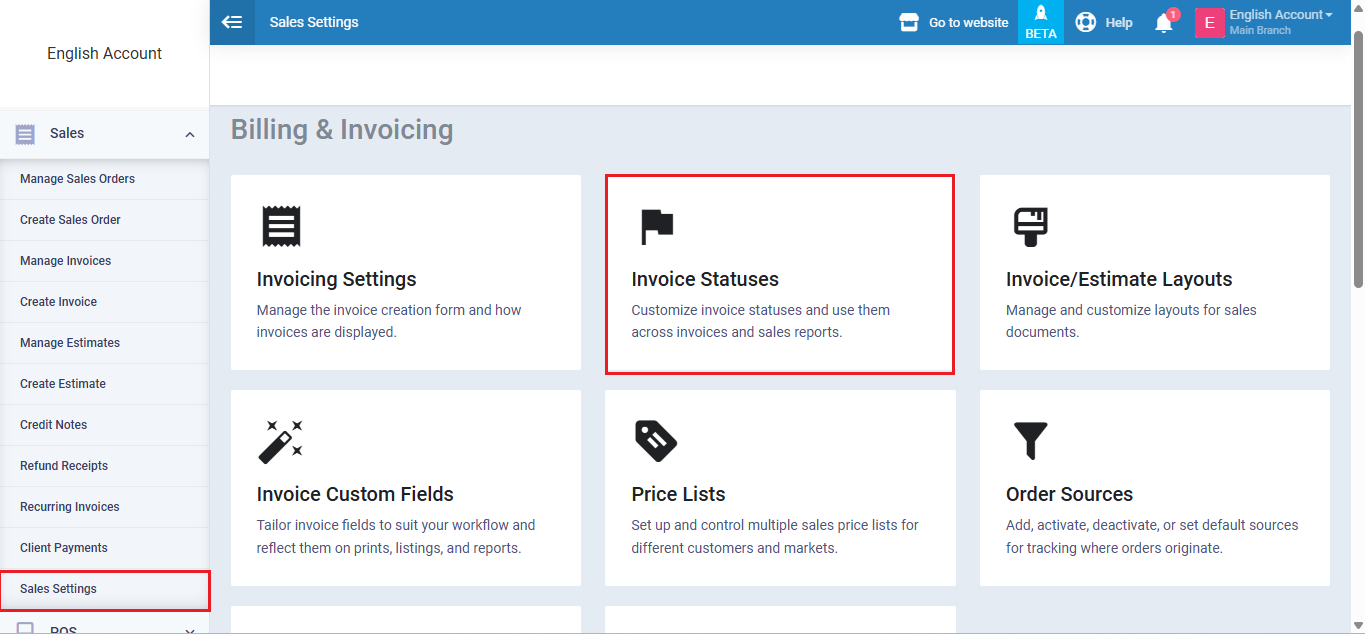Click the Invoice Statuses flag icon
1365x634 pixels.
(656, 227)
